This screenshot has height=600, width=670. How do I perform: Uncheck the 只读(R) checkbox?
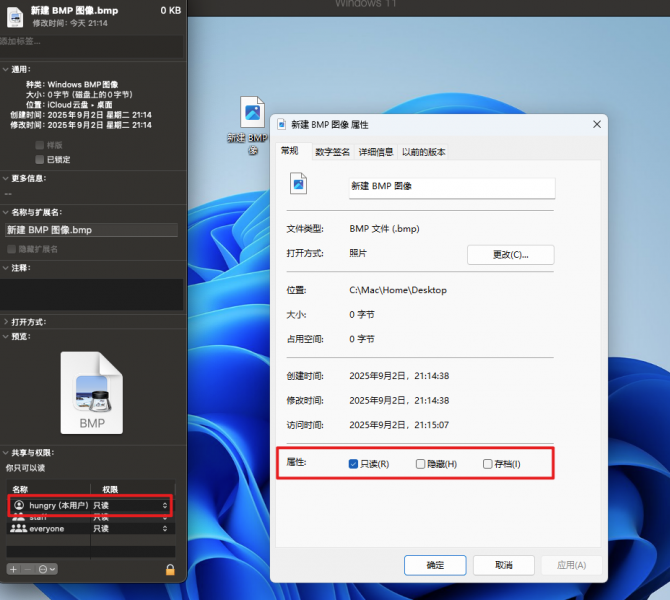click(353, 464)
